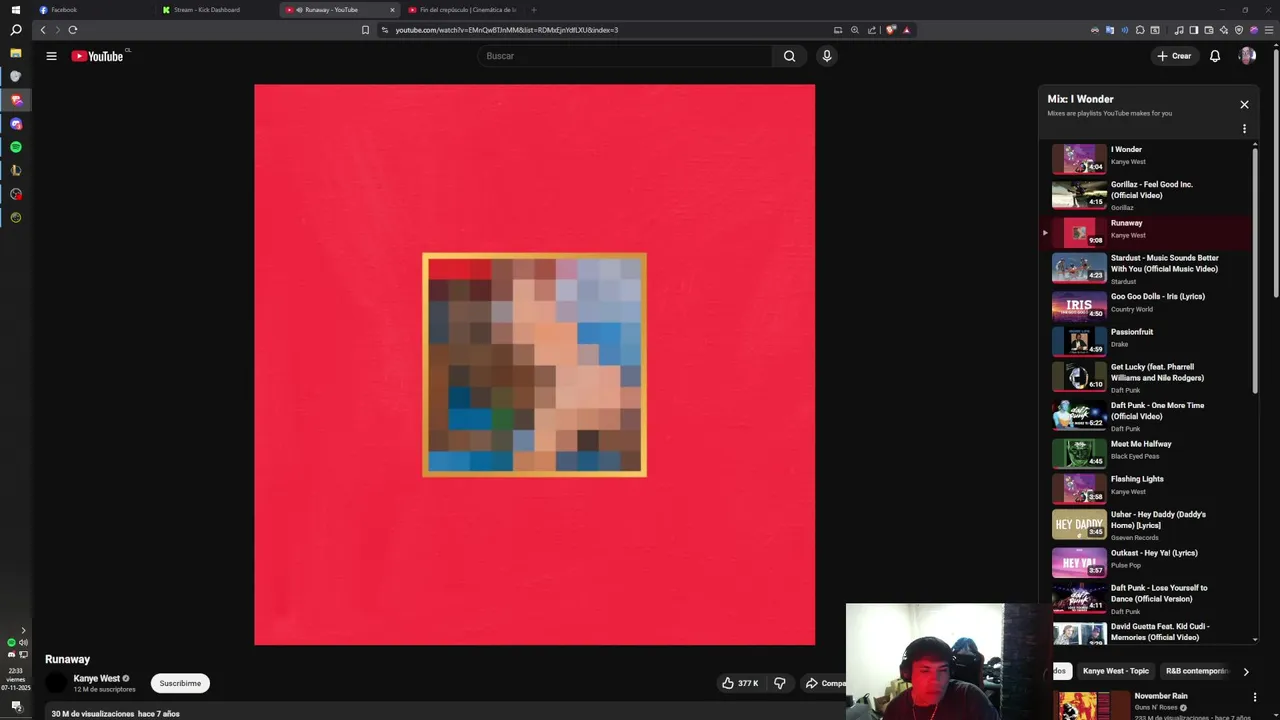Open the Brave Wallet icon
The height and width of the screenshot is (720, 1280).
[1209, 30]
